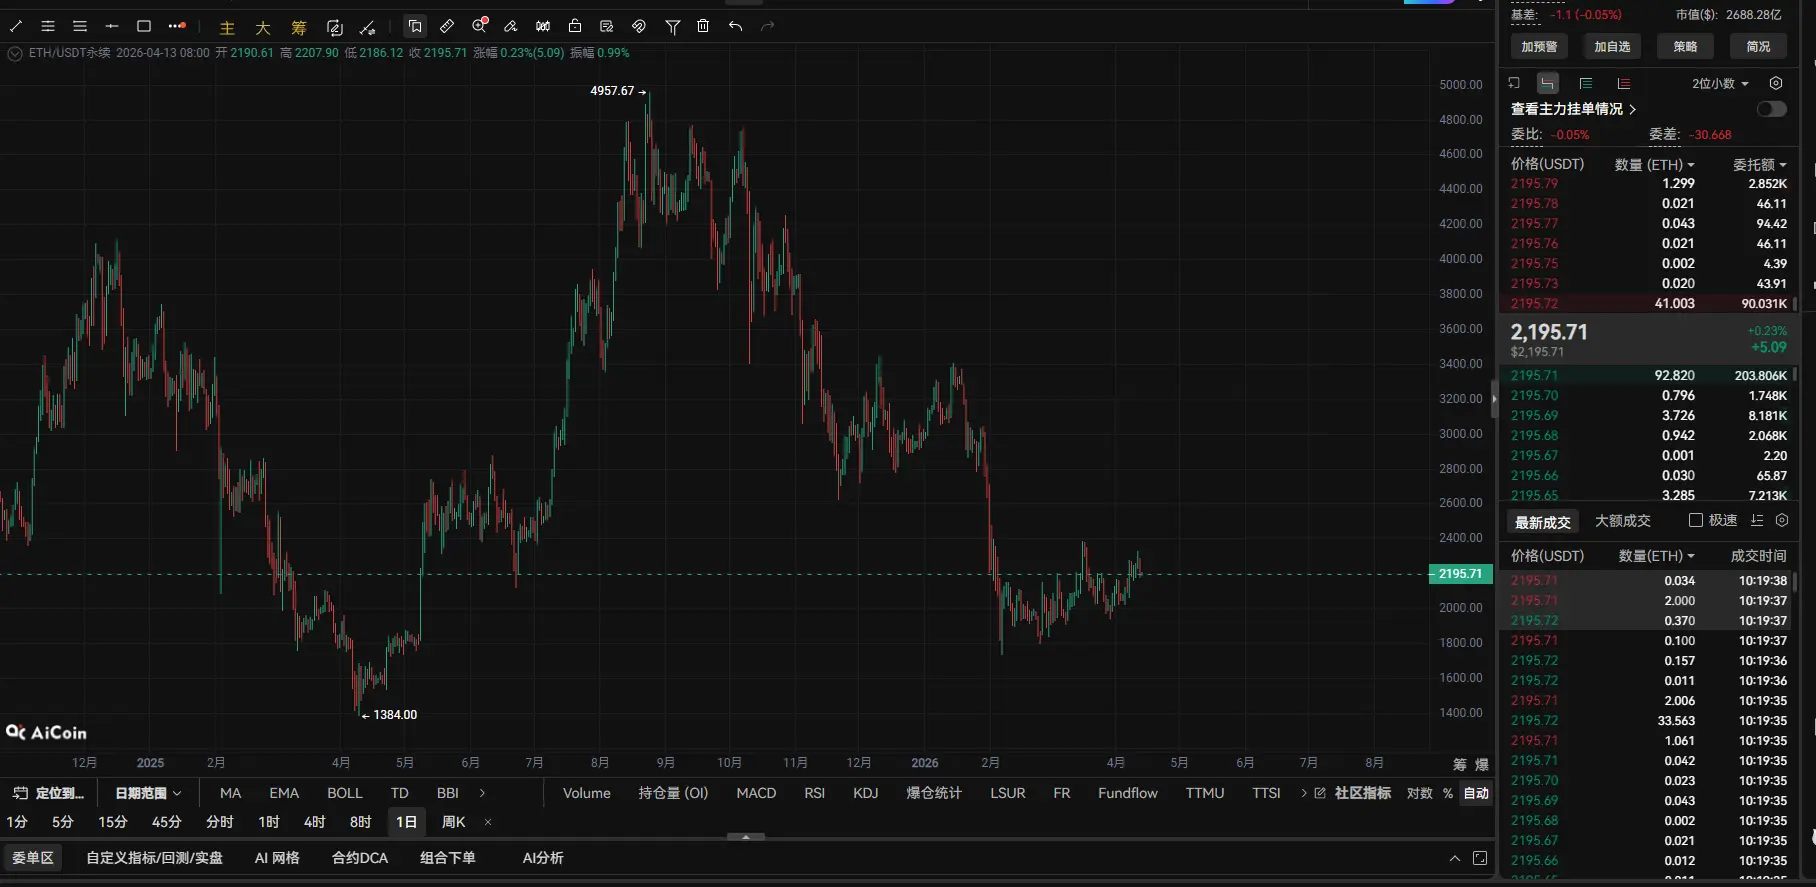
Task: Enable the BOLL indicator
Action: (345, 793)
